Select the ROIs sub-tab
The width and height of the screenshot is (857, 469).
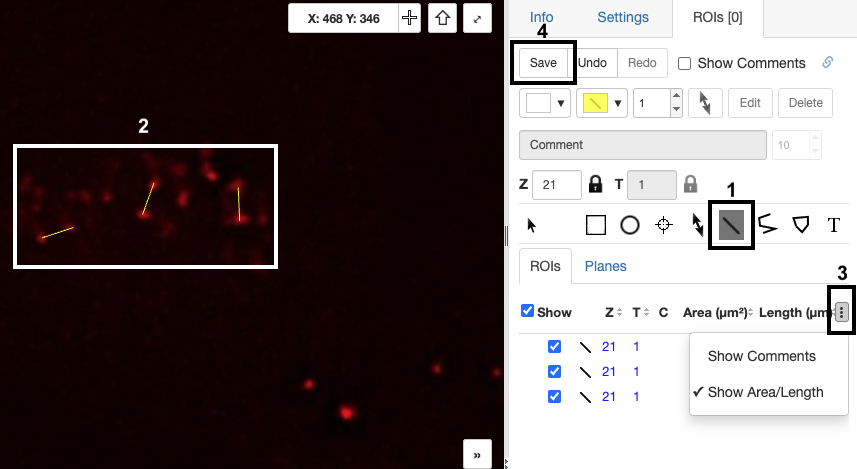point(545,266)
